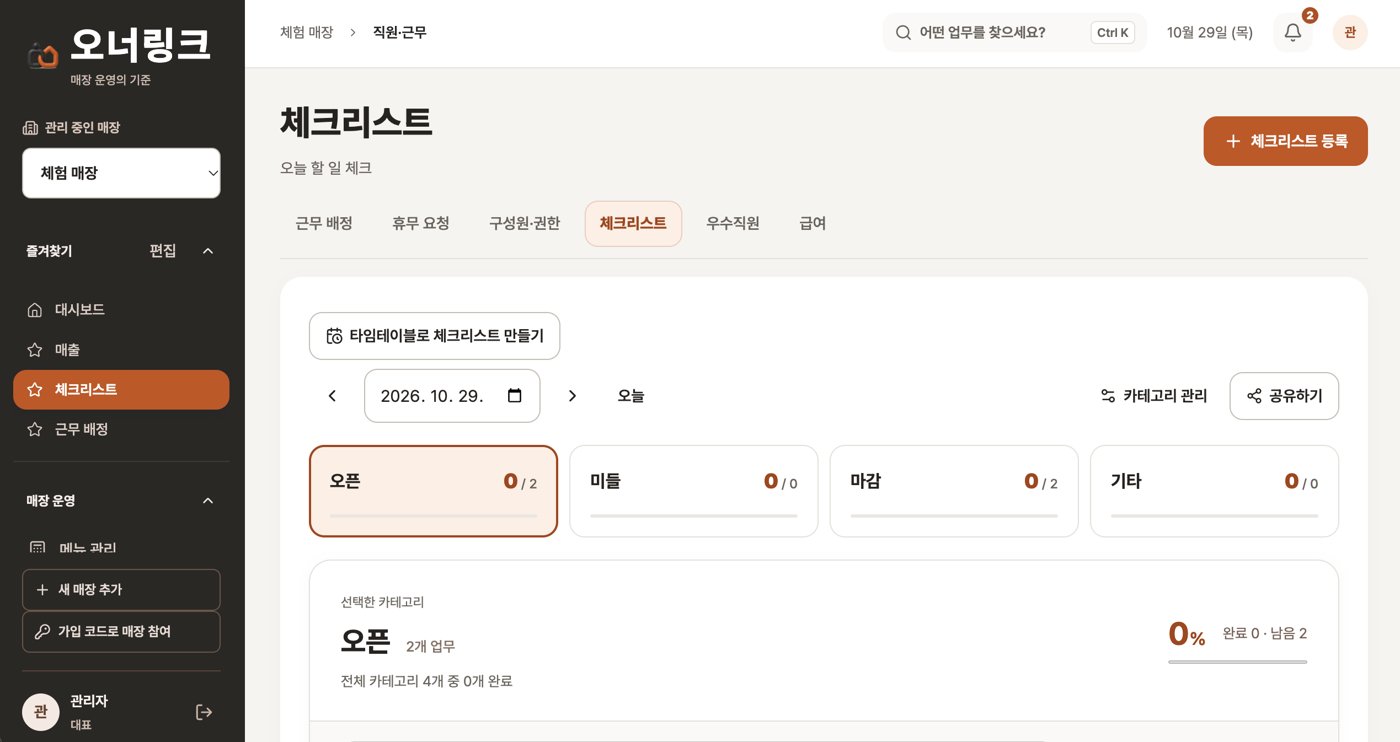
Task: Open the 체험 매장 store dropdown
Action: click(121, 173)
